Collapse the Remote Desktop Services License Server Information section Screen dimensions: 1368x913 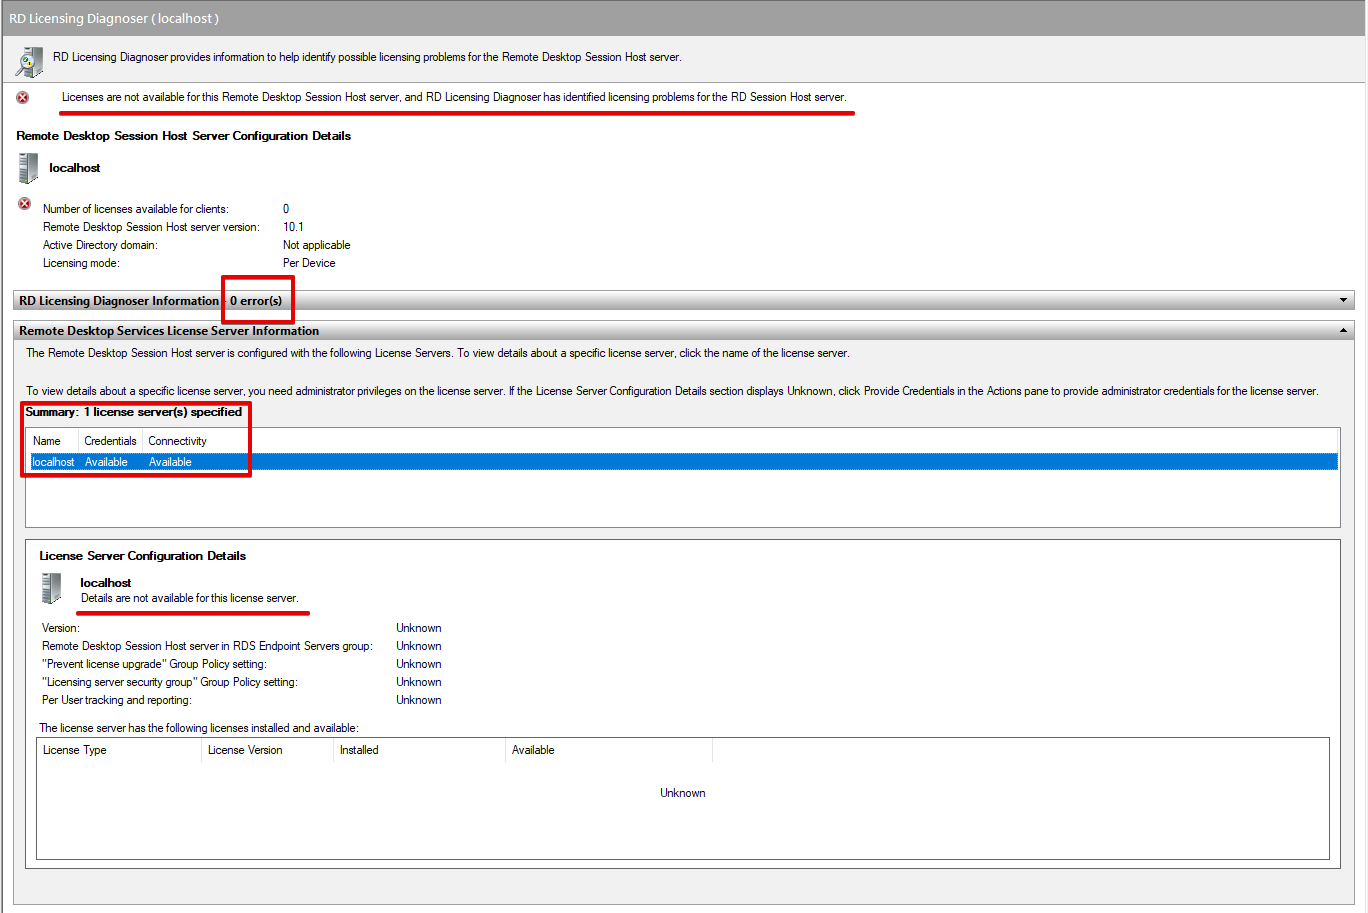click(x=1343, y=331)
